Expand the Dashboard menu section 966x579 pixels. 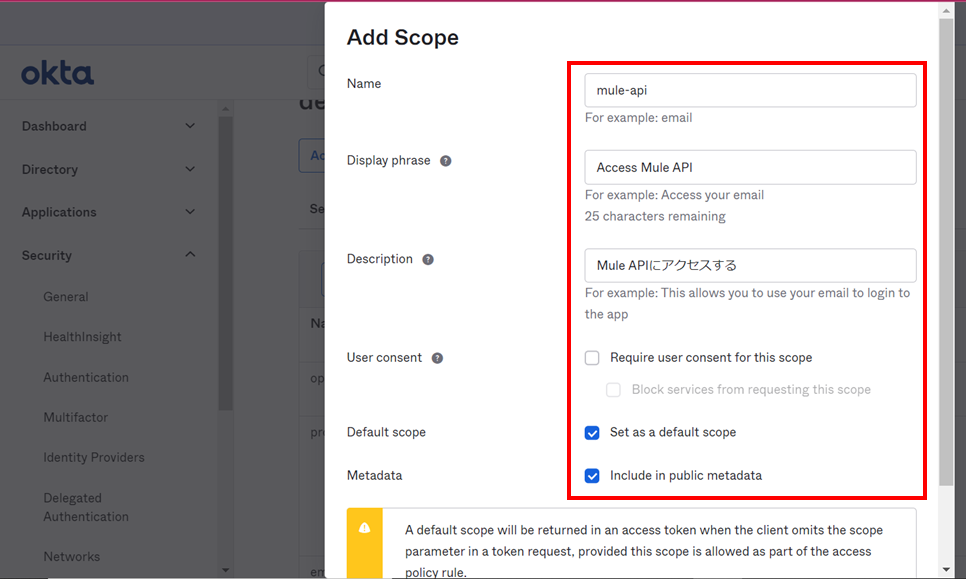108,126
